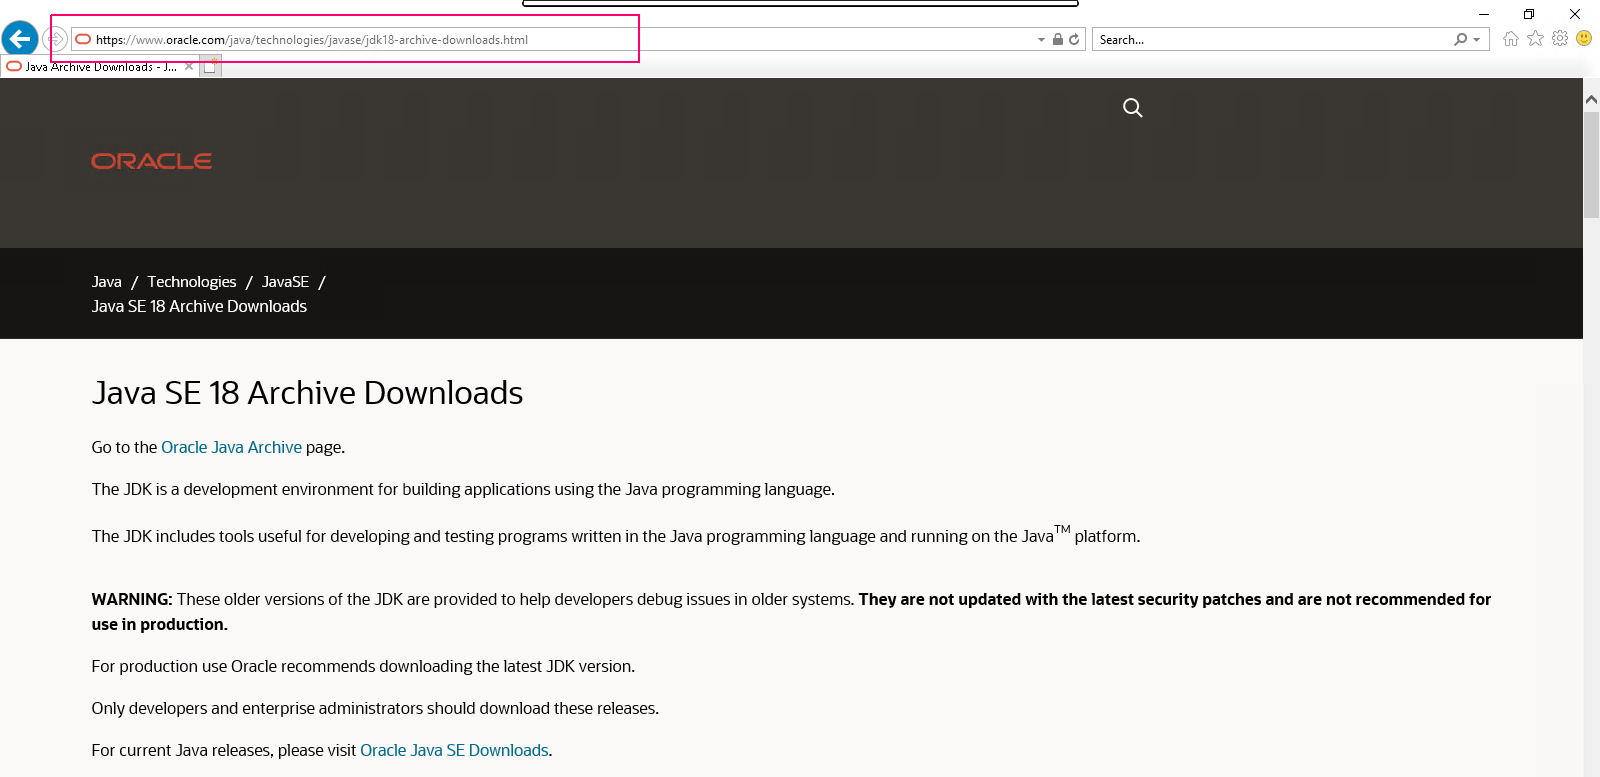Click the Java SE 18 Archive Downloads heading
The height and width of the screenshot is (777, 1600).
click(x=307, y=393)
